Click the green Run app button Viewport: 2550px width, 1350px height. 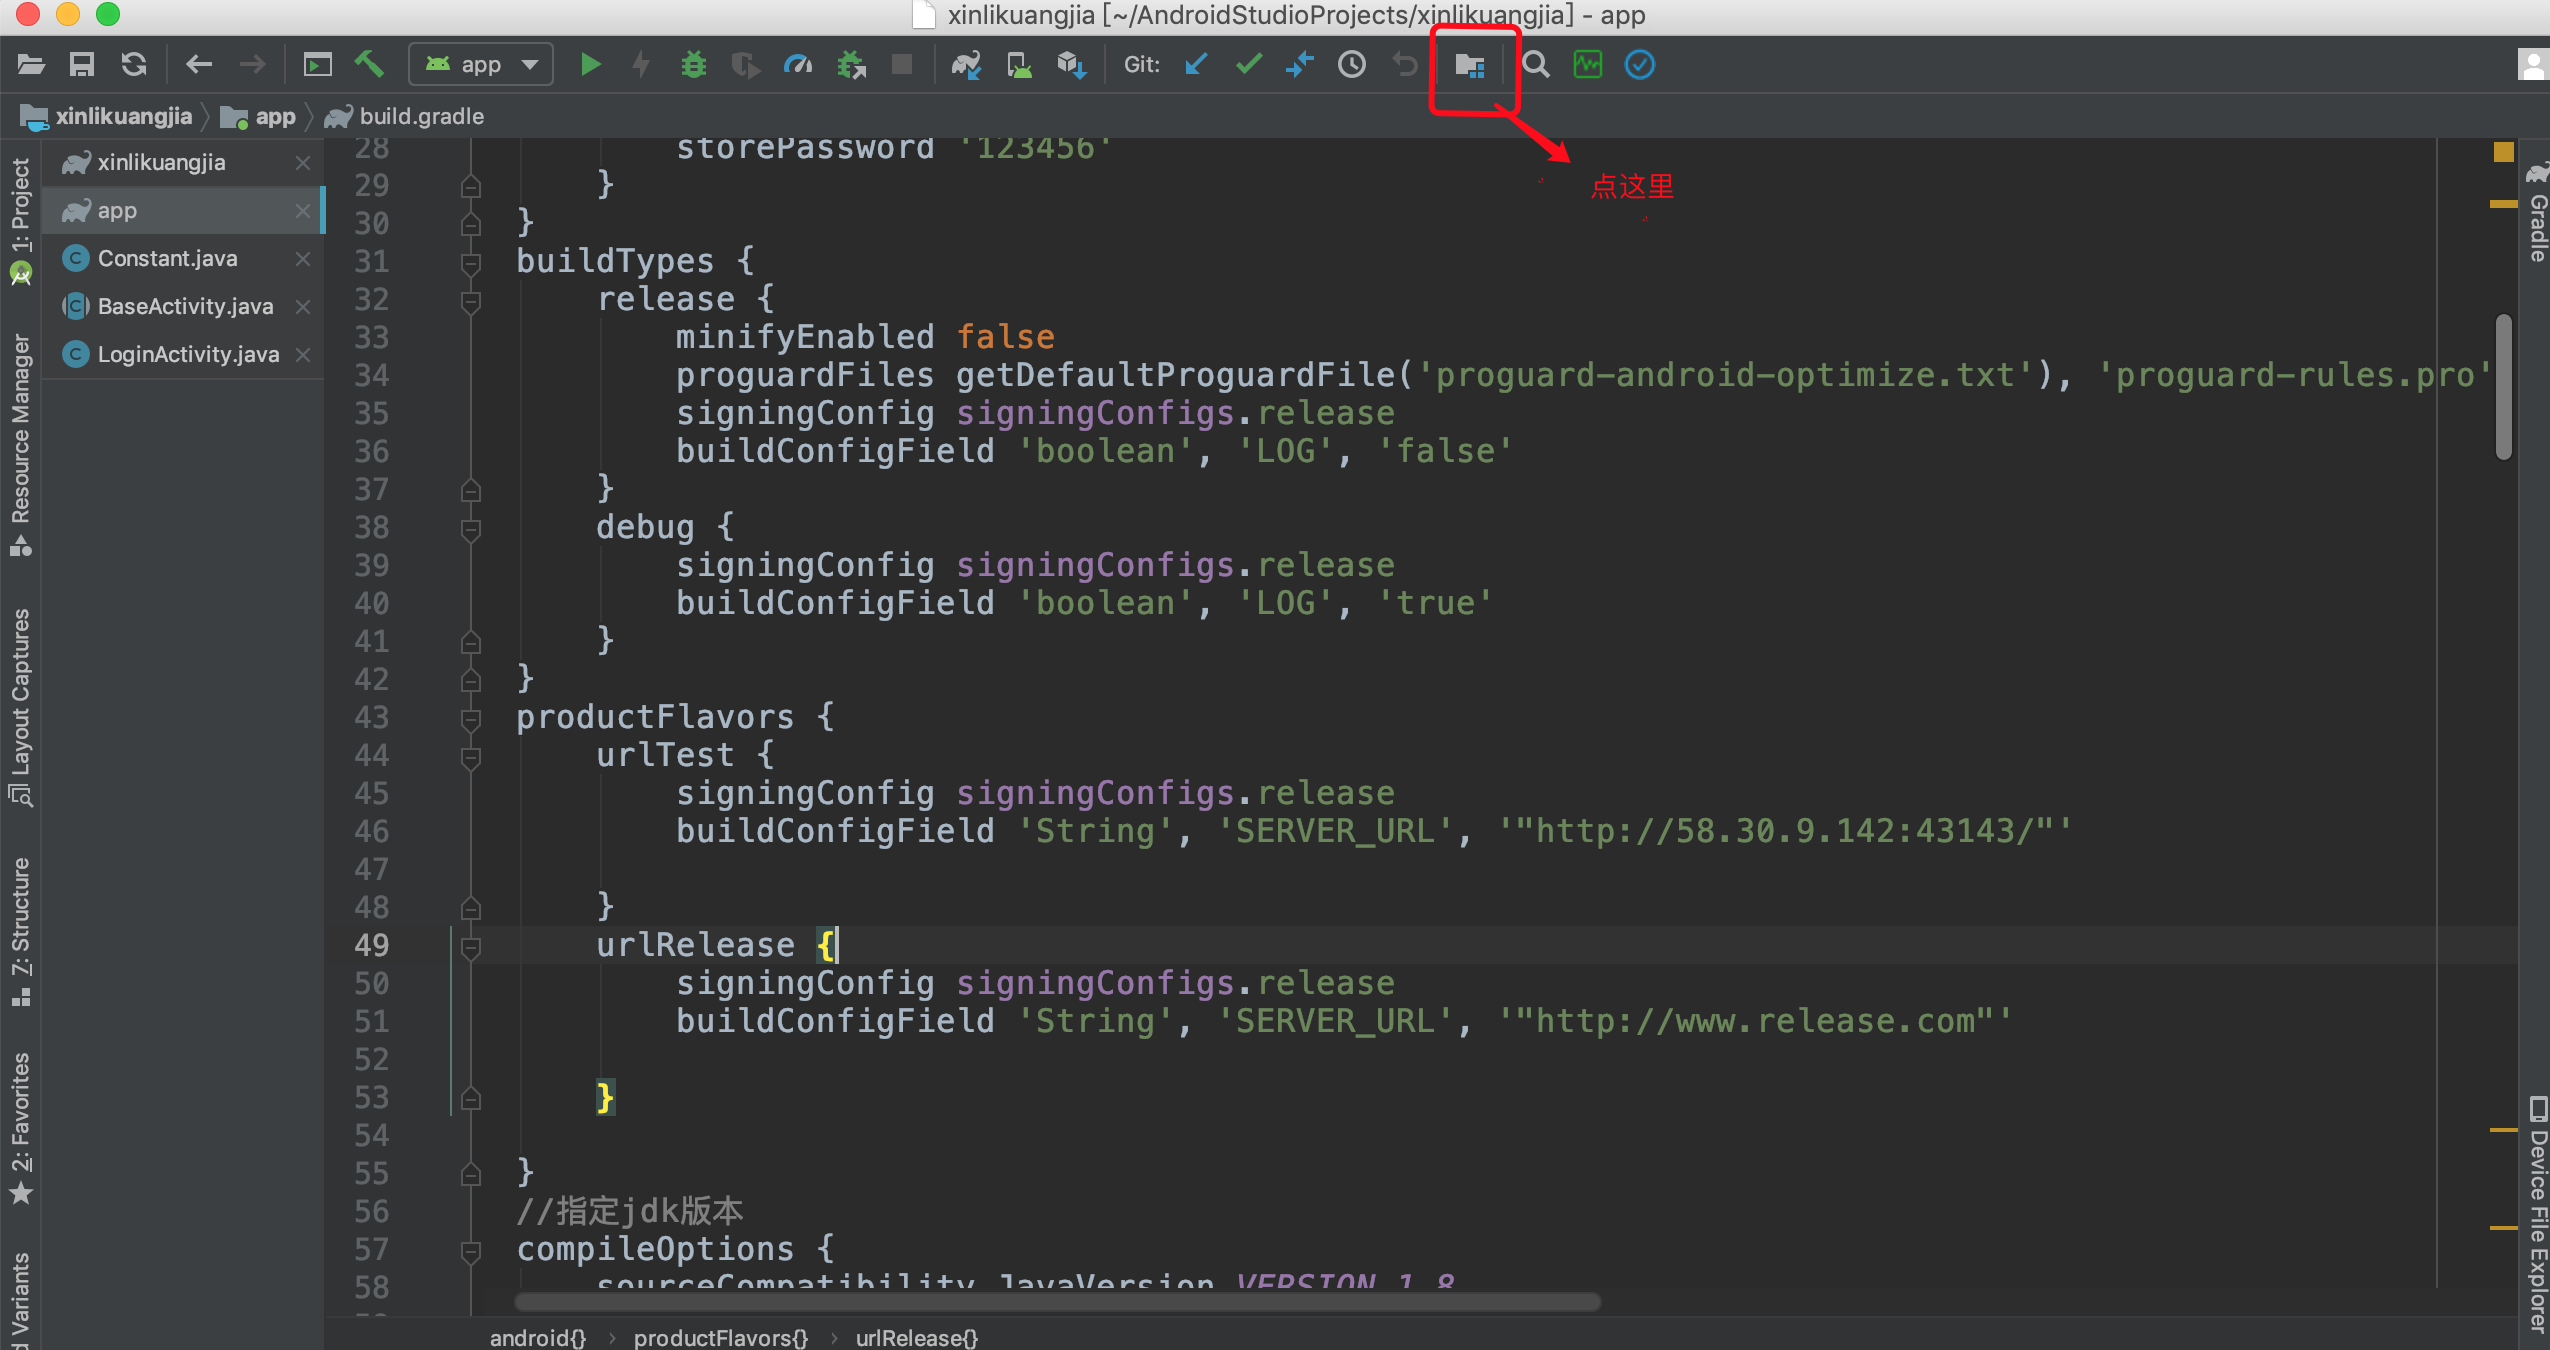coord(590,65)
